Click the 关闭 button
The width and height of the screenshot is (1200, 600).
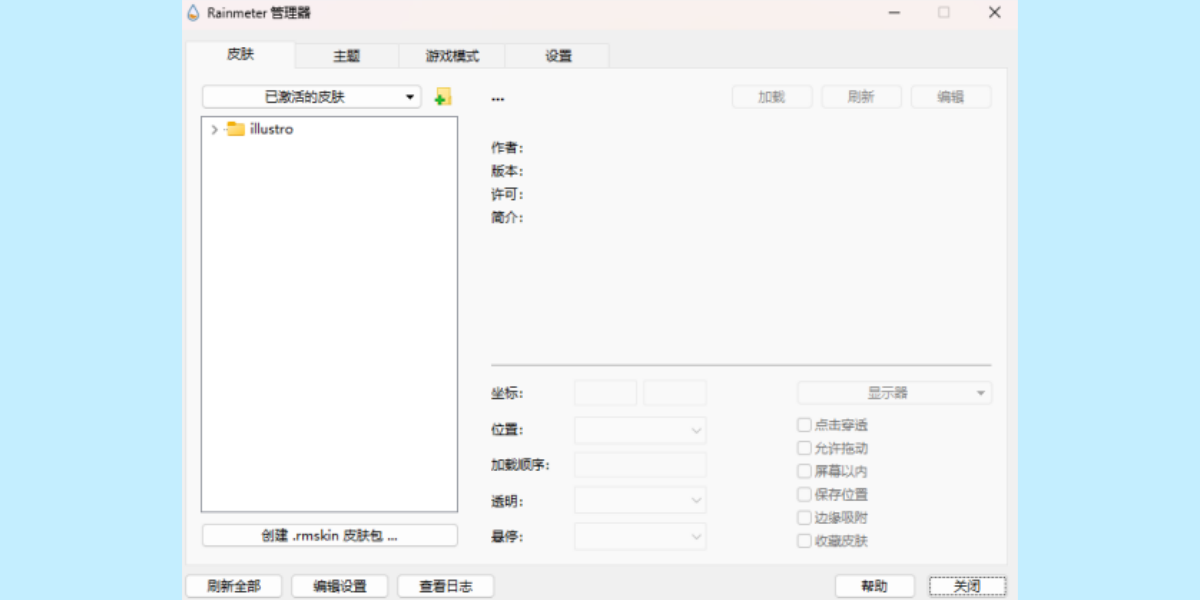967,586
